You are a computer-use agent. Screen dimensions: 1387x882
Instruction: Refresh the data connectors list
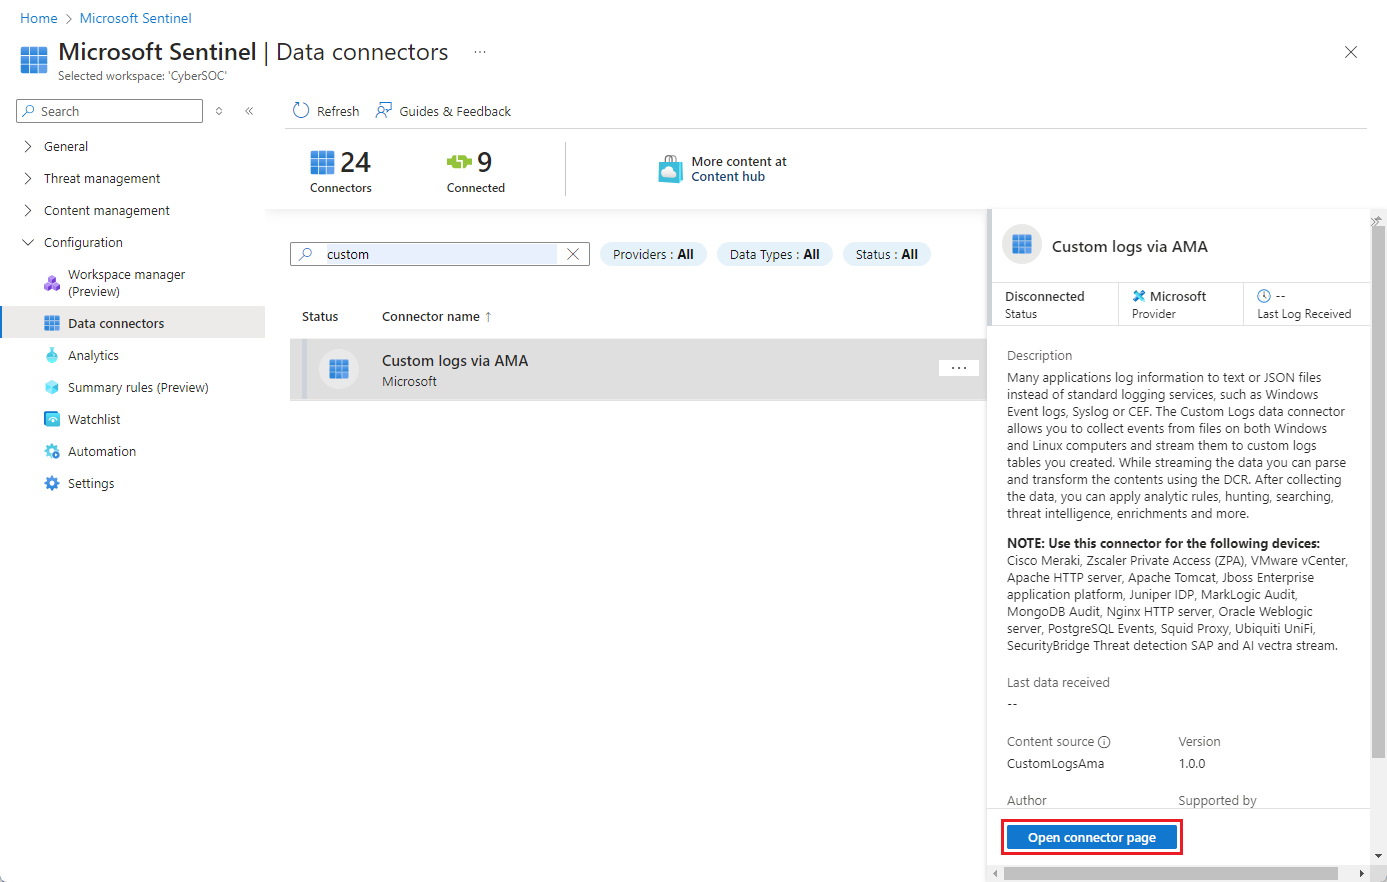pos(325,110)
